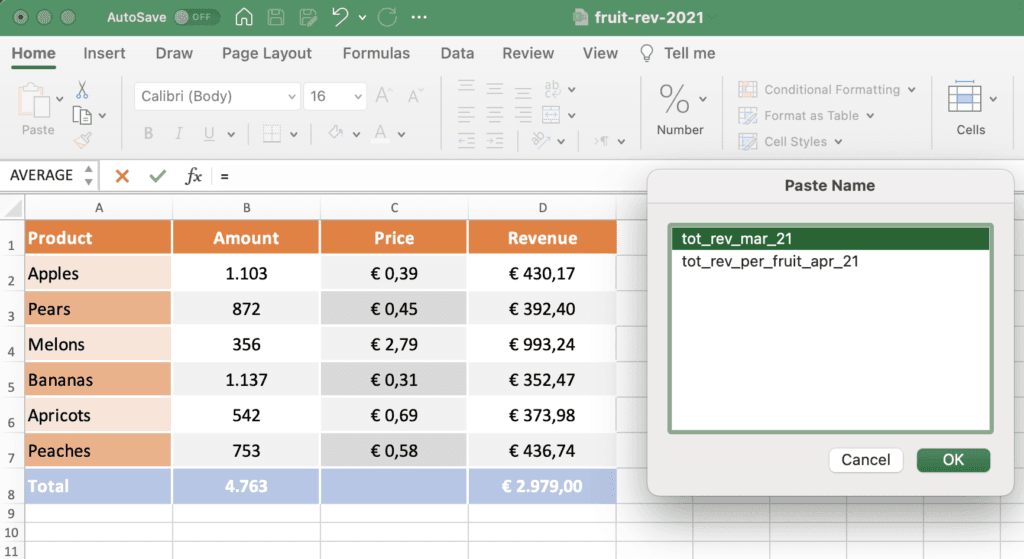The width and height of the screenshot is (1024, 559).
Task: Click the Cut scissors icon
Action: [82, 90]
